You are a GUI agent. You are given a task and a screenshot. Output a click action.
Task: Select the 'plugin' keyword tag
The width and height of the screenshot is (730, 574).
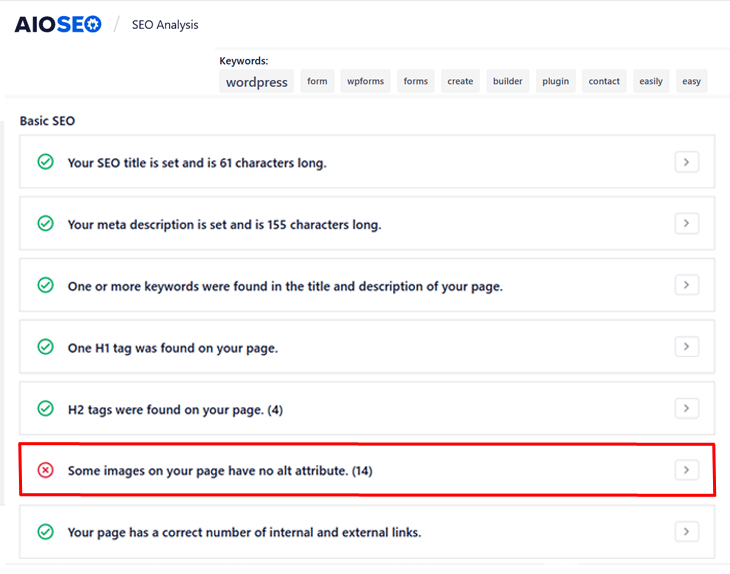coord(555,81)
